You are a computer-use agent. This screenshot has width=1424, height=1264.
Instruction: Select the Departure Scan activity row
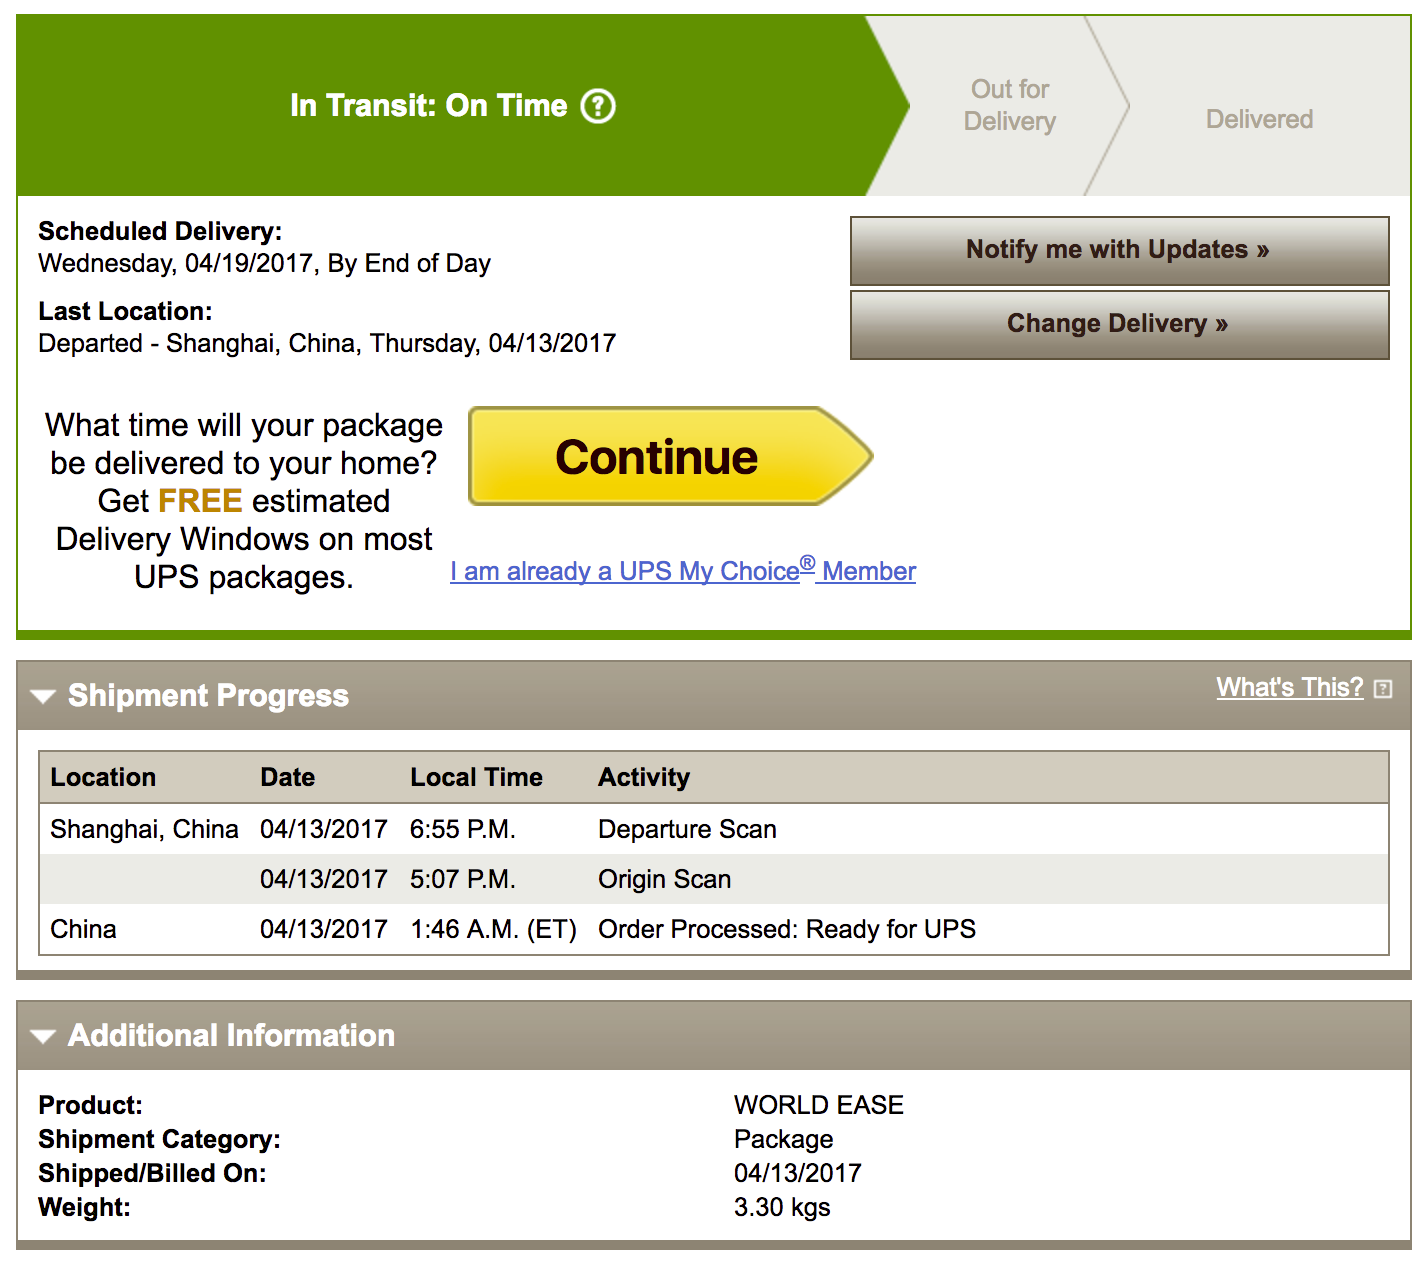tap(687, 829)
